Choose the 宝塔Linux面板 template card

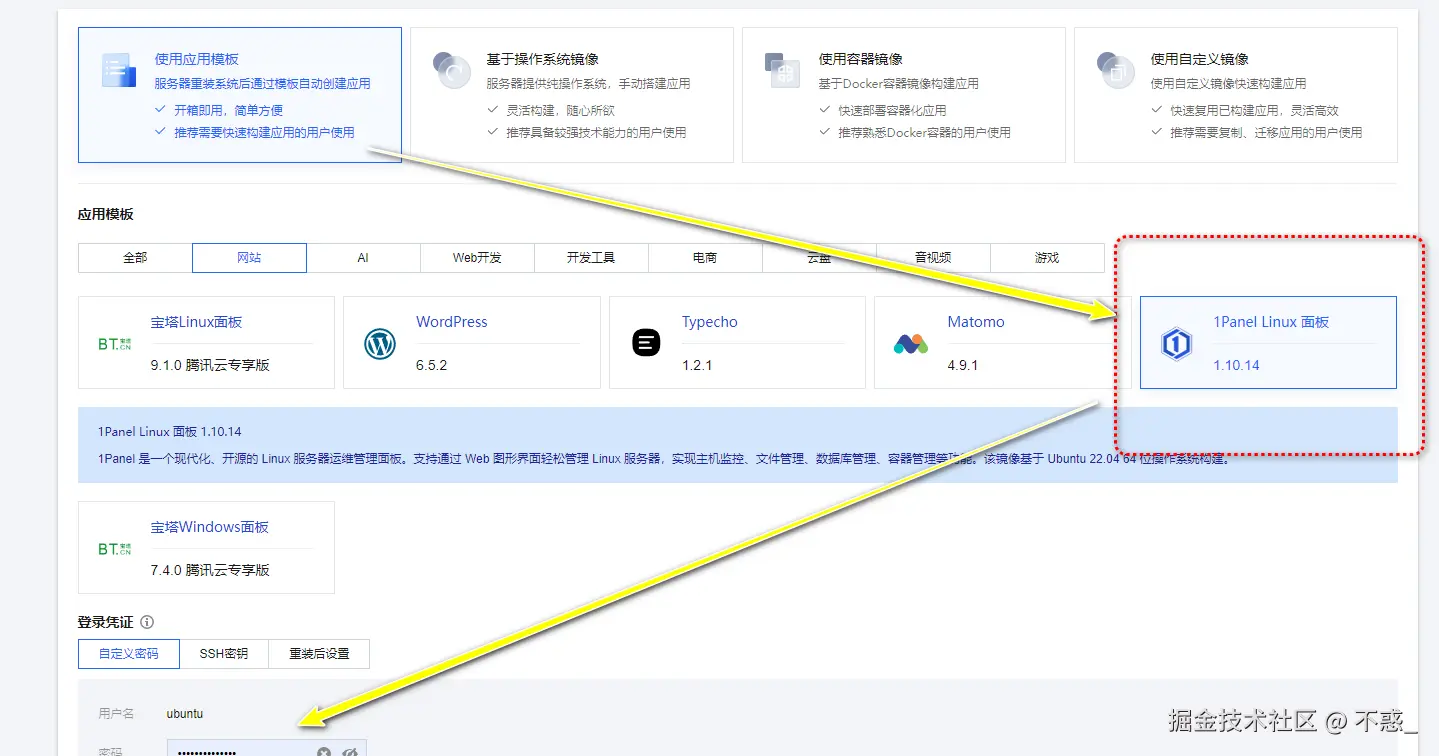pyautogui.click(x=206, y=342)
